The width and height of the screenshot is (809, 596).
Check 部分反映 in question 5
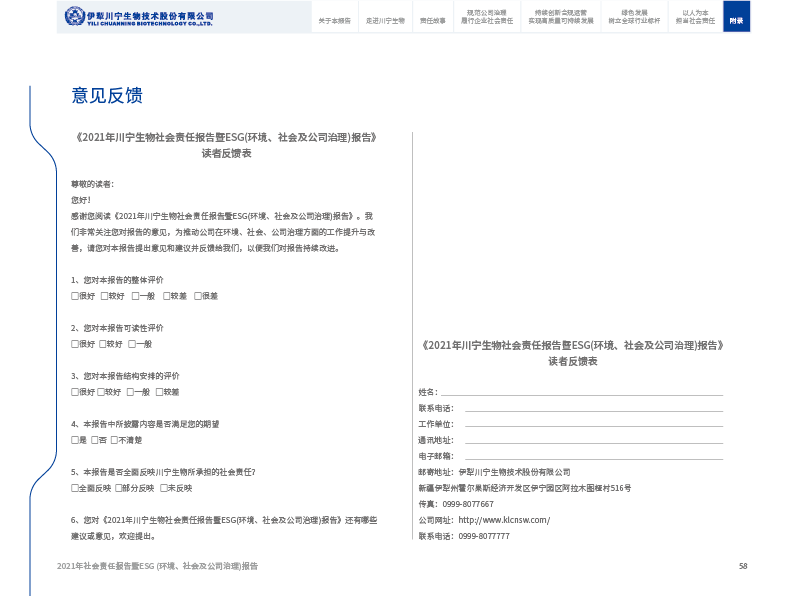[x=119, y=488]
